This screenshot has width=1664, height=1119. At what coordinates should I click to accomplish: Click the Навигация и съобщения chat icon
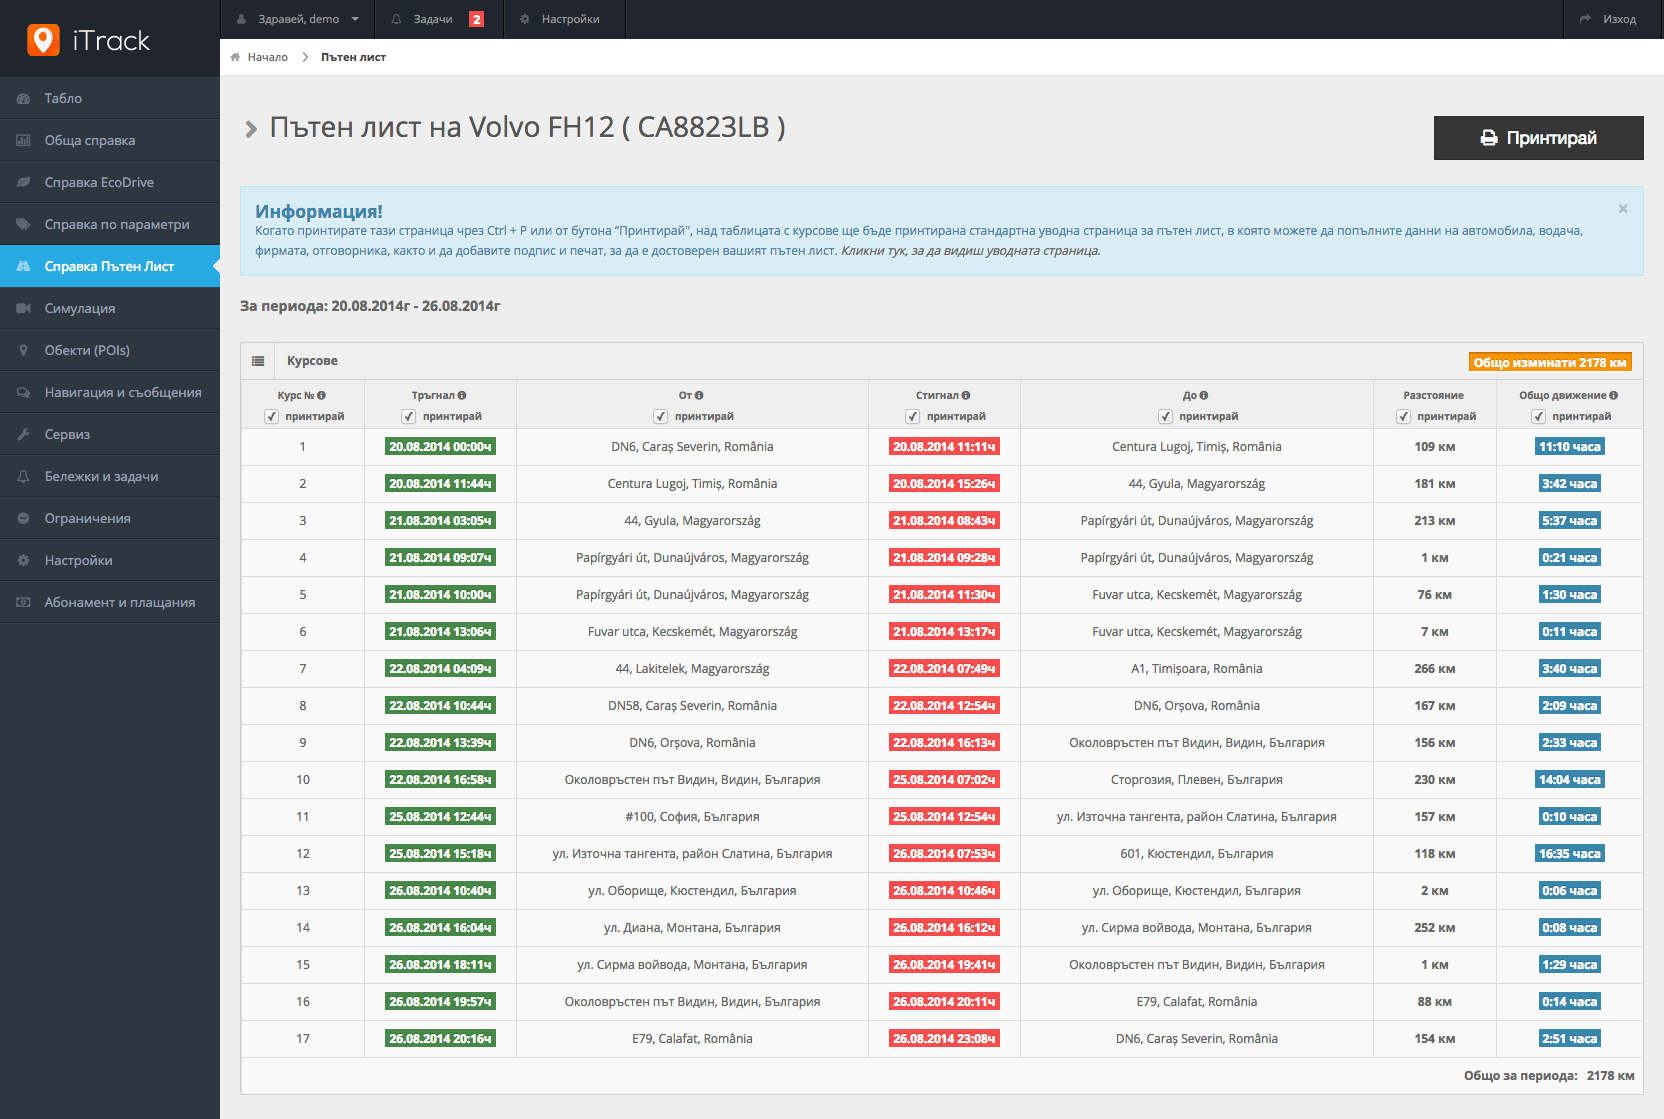click(23, 392)
